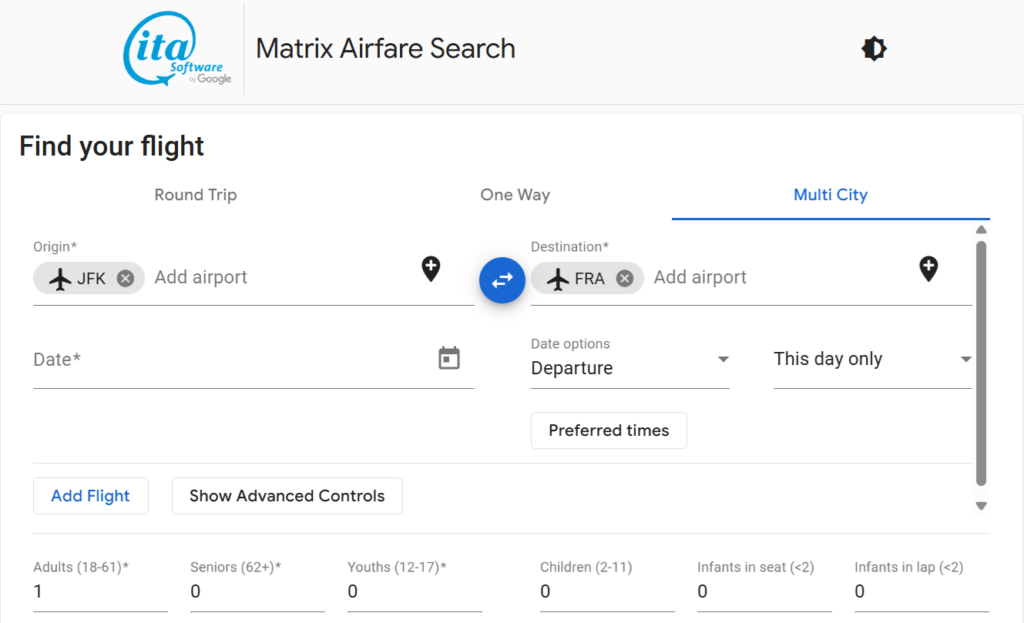
Task: Open the location pin next to Destination
Action: click(928, 269)
